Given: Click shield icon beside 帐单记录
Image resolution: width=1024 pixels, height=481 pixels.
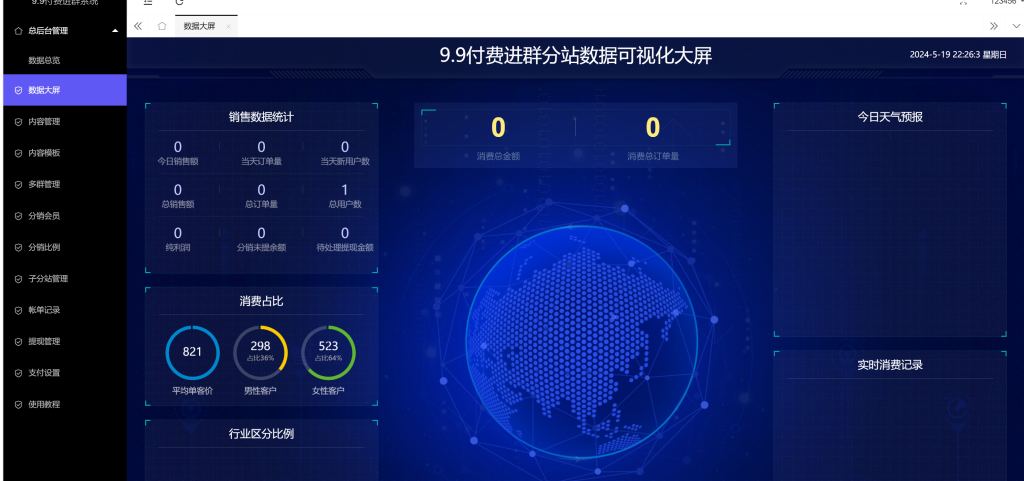Looking at the screenshot, I should (x=18, y=310).
